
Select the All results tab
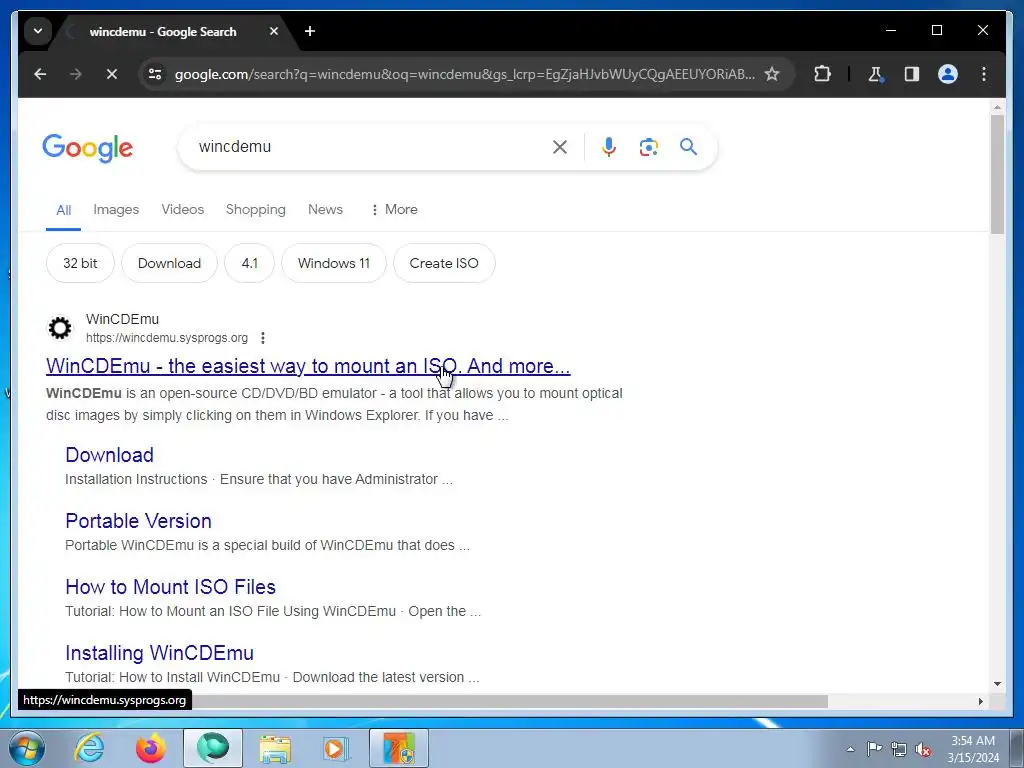63,210
